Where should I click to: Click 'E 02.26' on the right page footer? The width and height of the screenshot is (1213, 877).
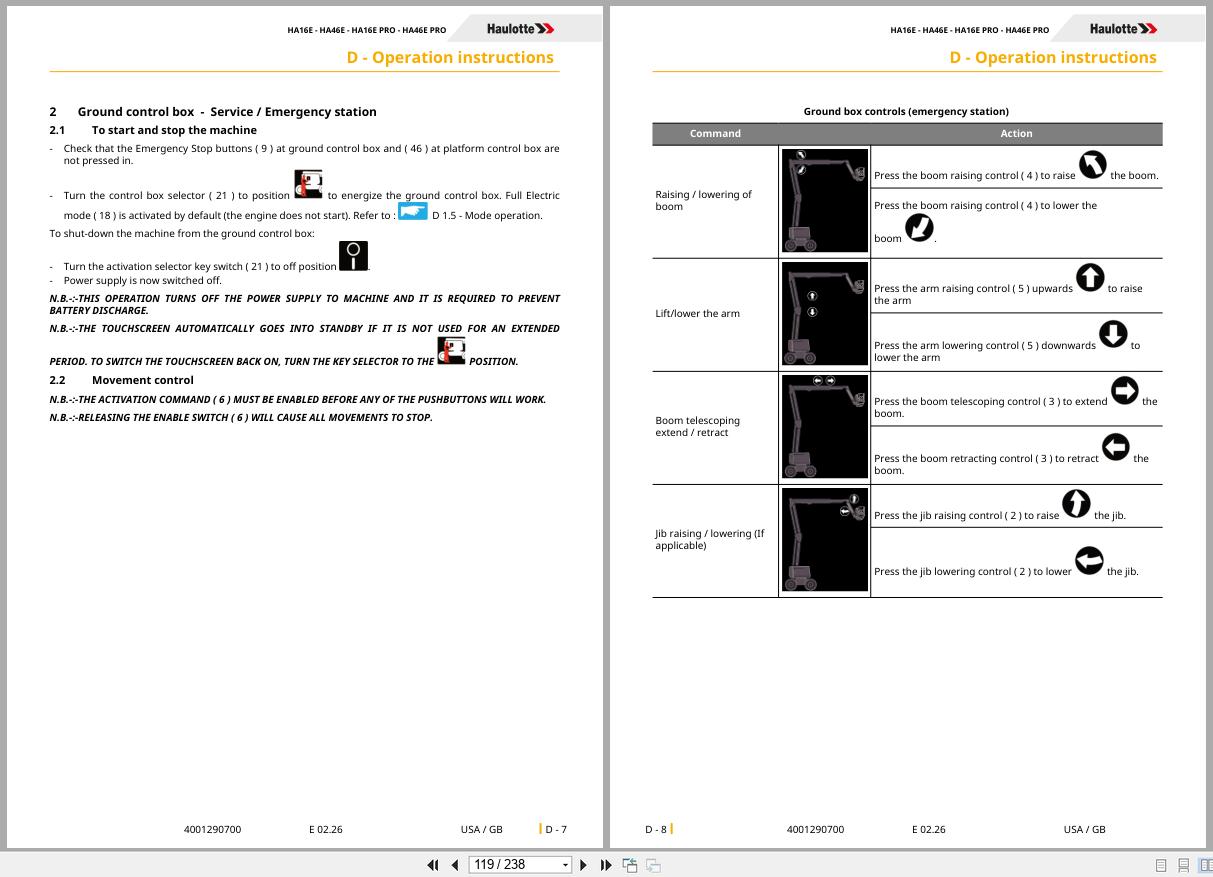(x=928, y=829)
